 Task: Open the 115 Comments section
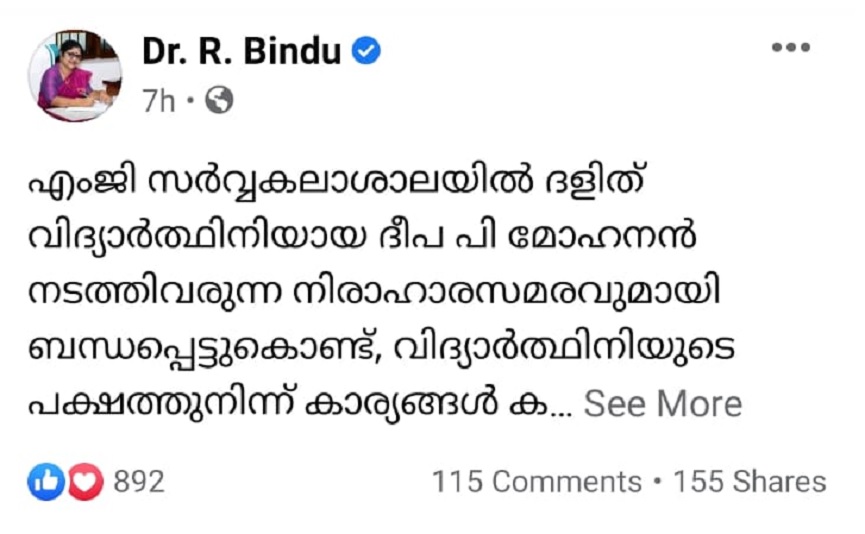(x=536, y=482)
